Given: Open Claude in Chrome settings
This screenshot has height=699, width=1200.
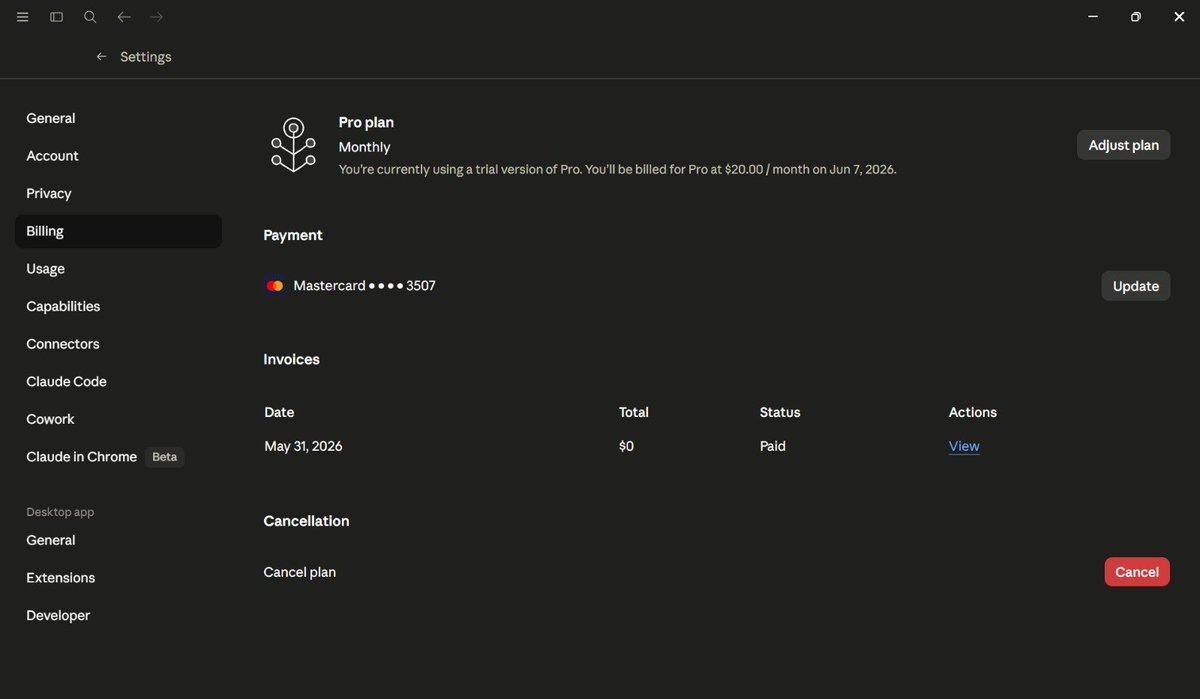Looking at the screenshot, I should (x=82, y=457).
